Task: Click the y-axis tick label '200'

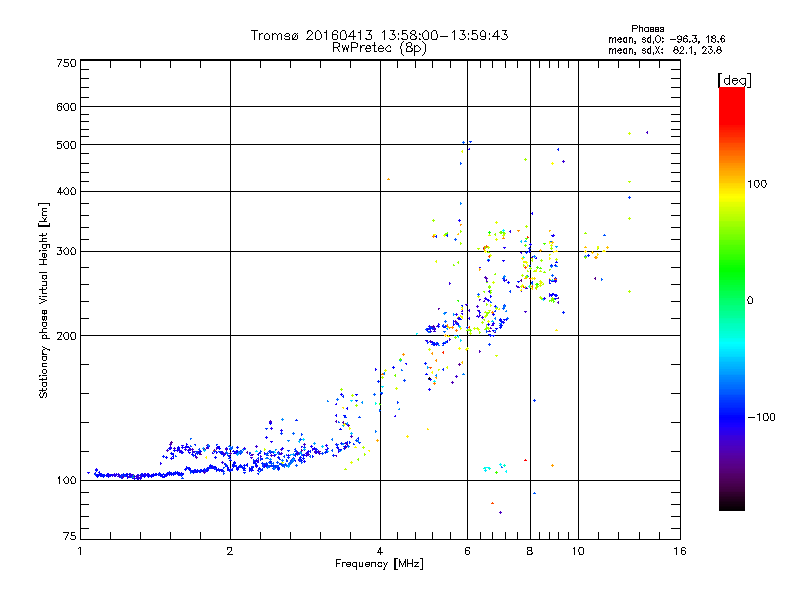Action: click(66, 336)
